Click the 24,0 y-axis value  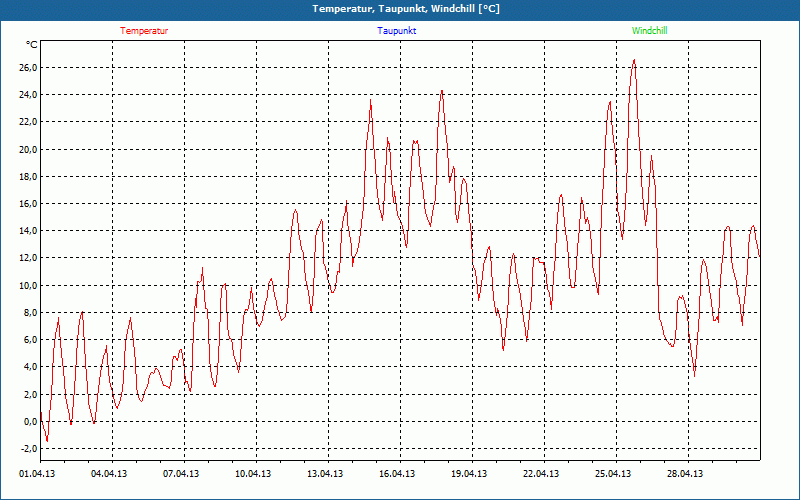point(28,95)
